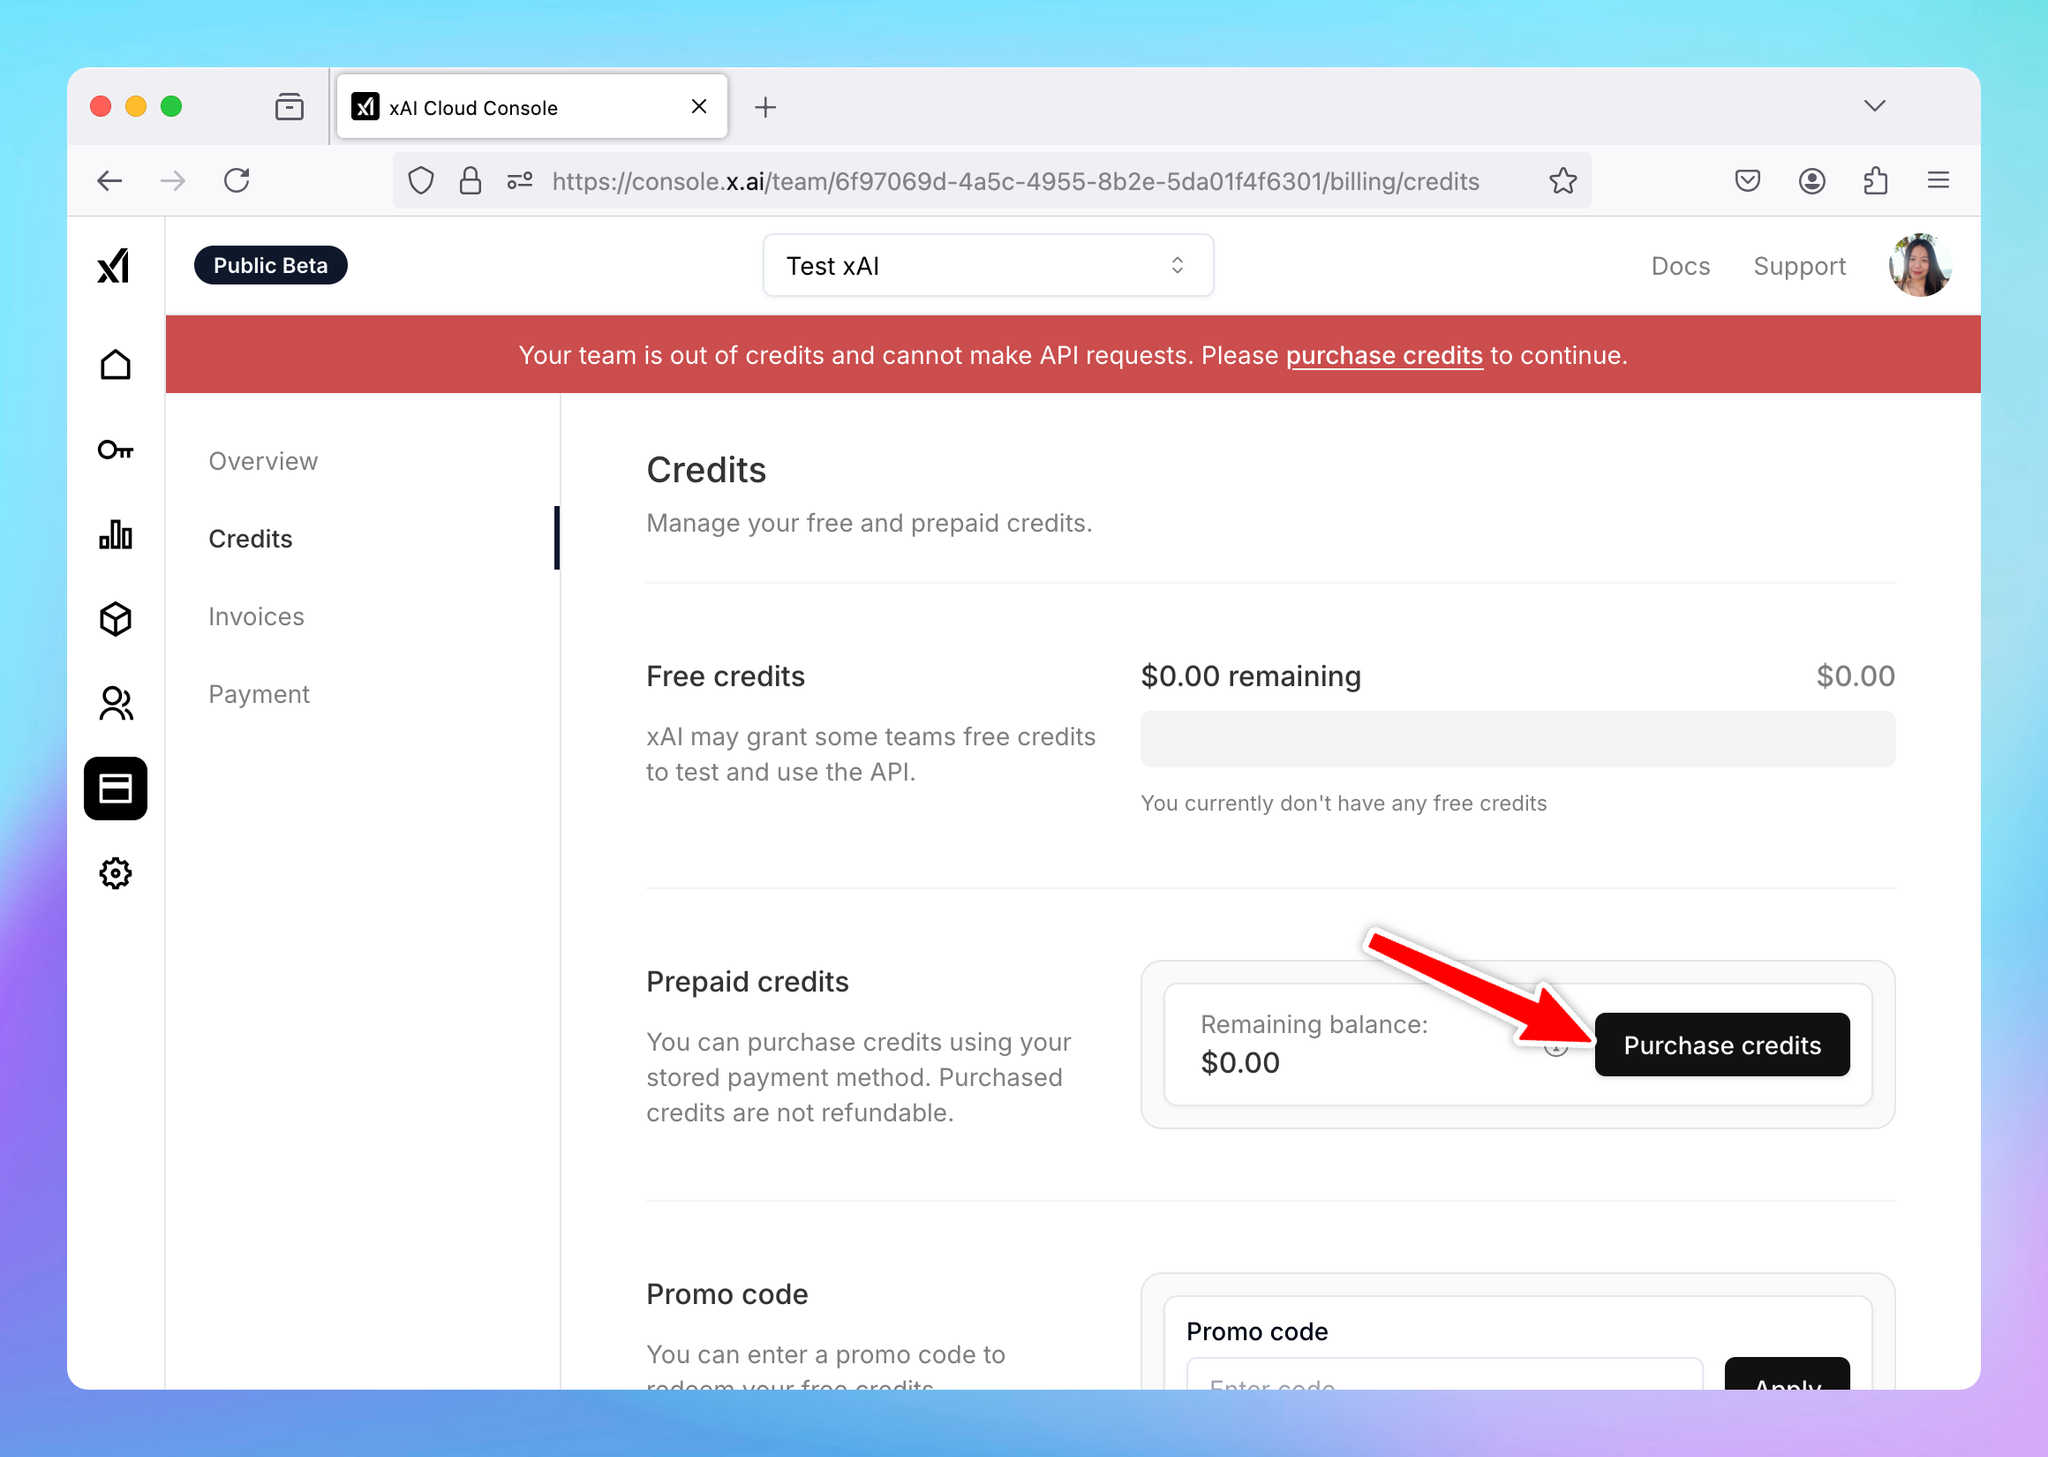Open the extensions puzzle icon
The width and height of the screenshot is (2048, 1457).
pyautogui.click(x=1876, y=181)
